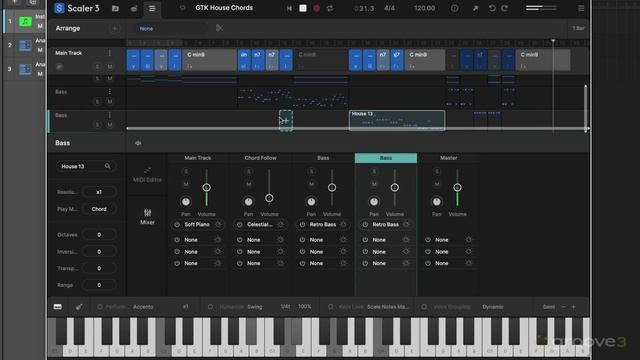Click the add button next to Arrange
The width and height of the screenshot is (640, 360).
115,28
